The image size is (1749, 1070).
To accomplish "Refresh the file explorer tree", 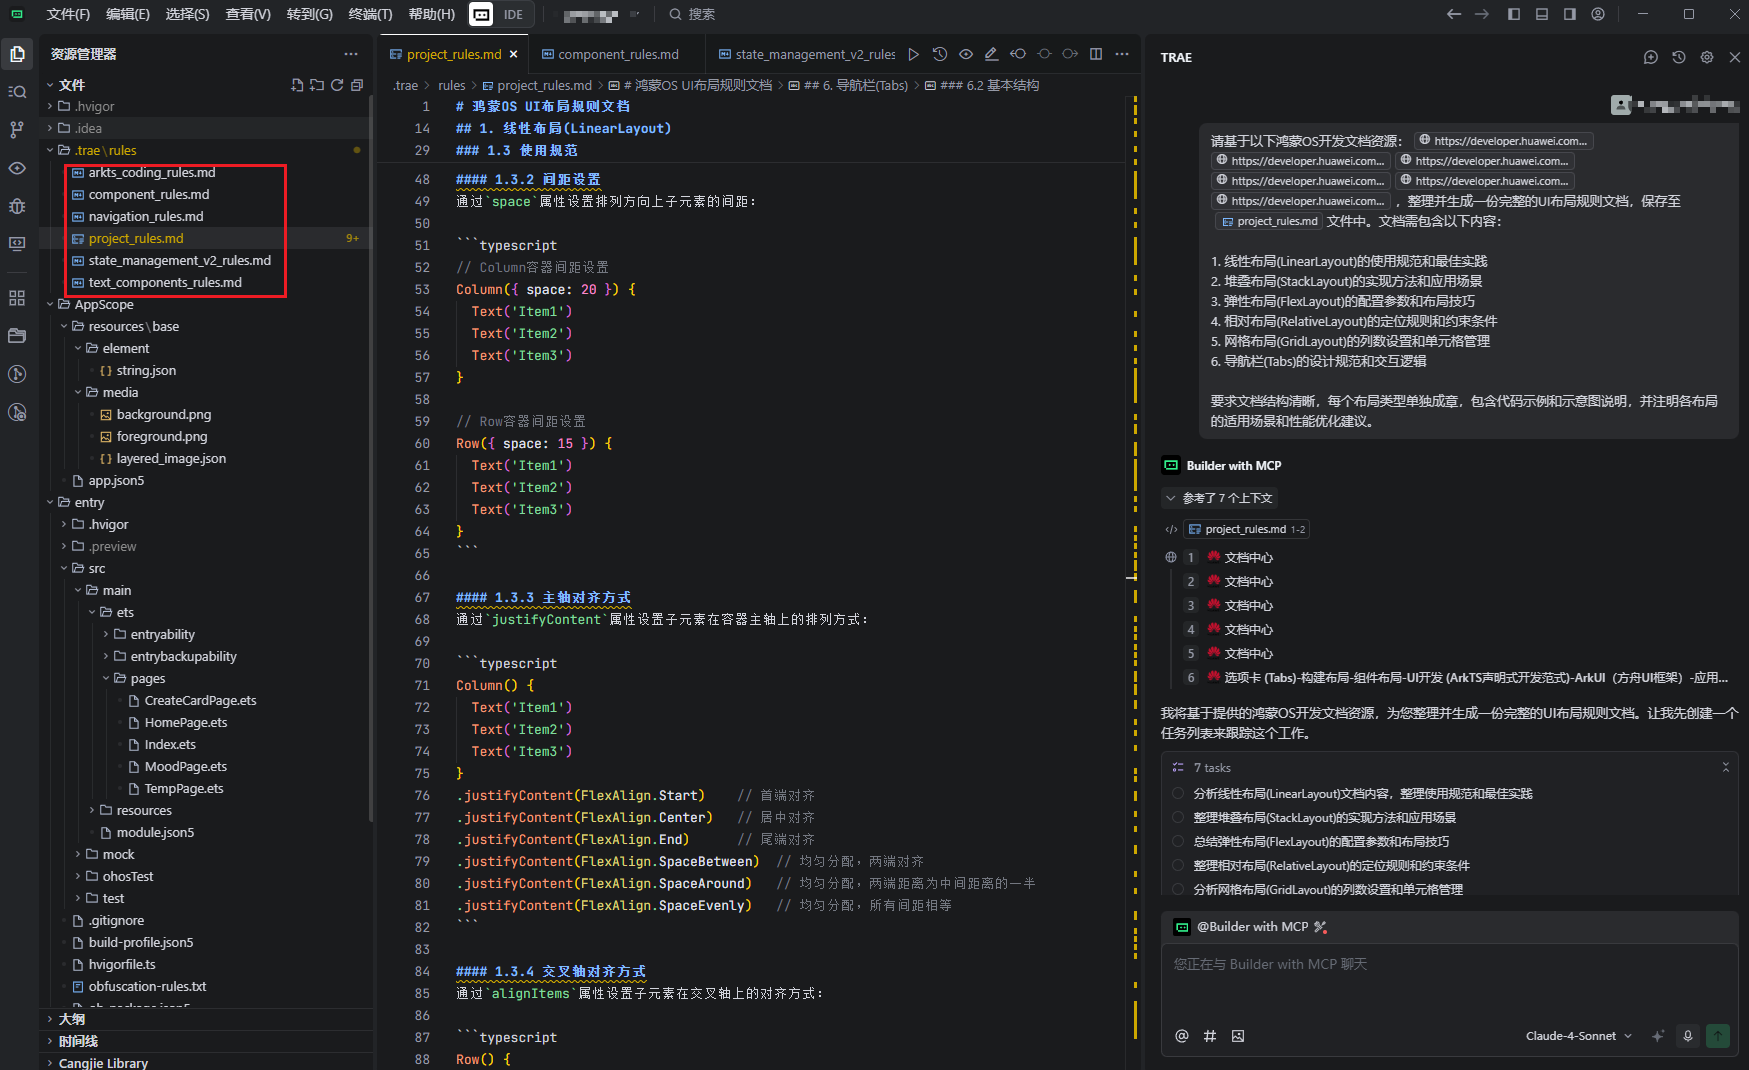I will click(337, 85).
